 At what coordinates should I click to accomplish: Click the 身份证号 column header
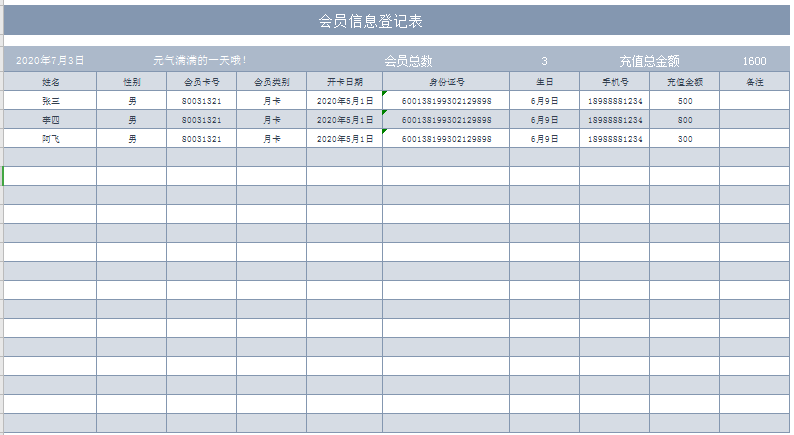tap(446, 81)
